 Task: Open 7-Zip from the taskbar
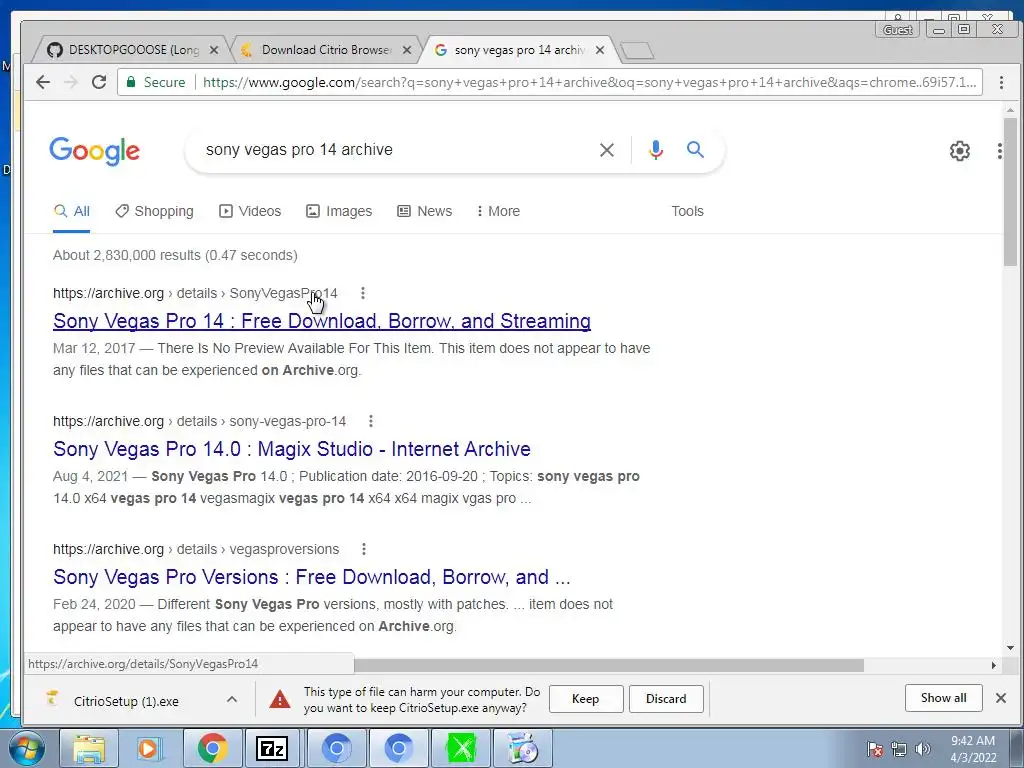pos(272,749)
